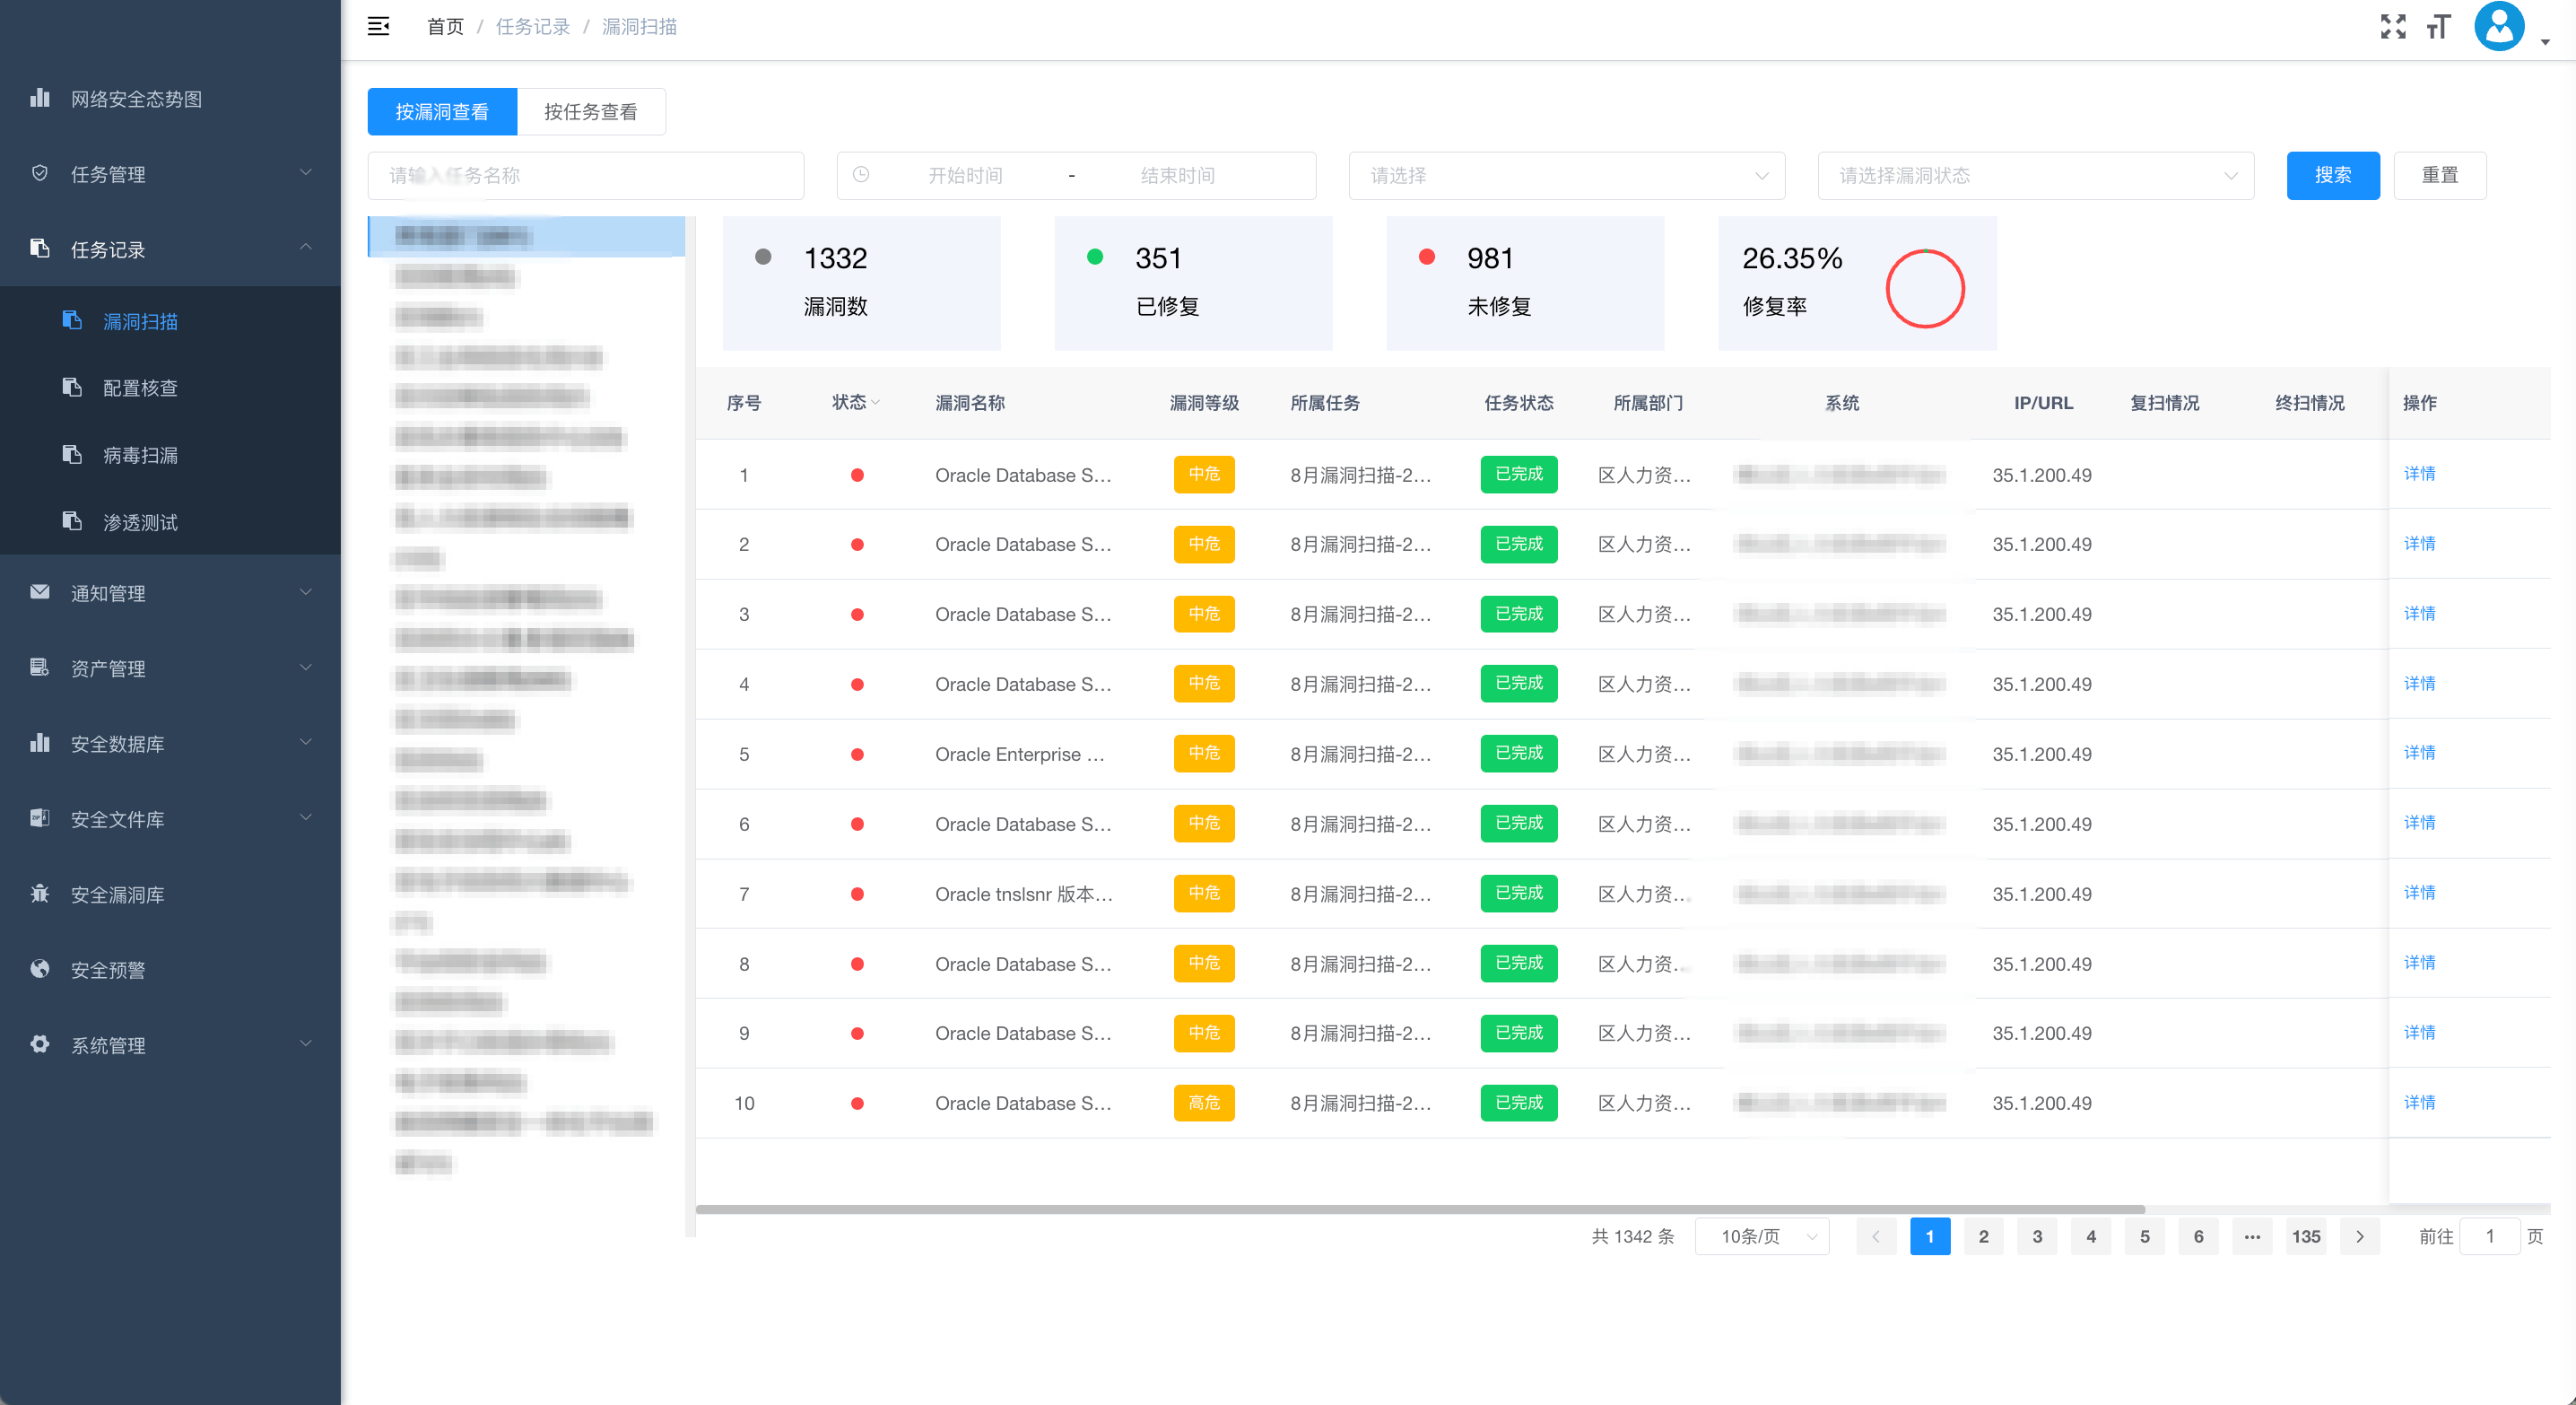Click the 请输入任务名称 input field
This screenshot has width=2576, height=1405.
pos(585,176)
